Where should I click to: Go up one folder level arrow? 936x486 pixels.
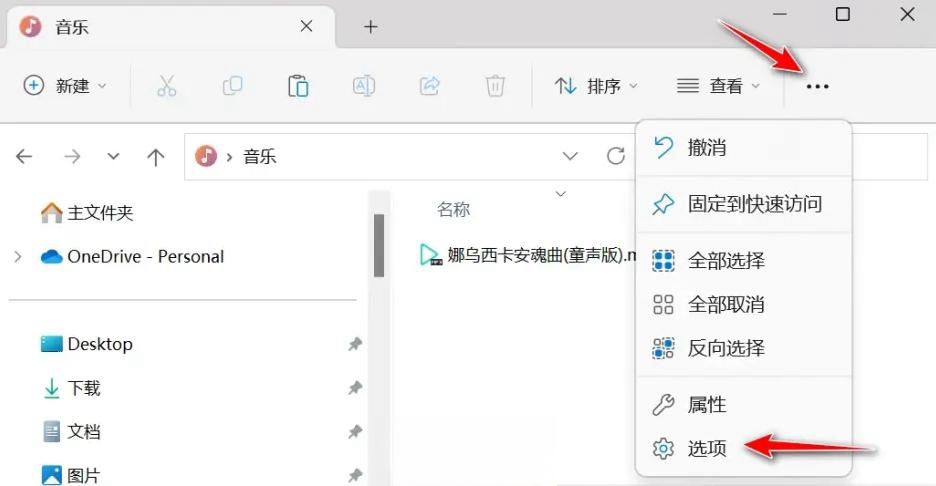[156, 157]
